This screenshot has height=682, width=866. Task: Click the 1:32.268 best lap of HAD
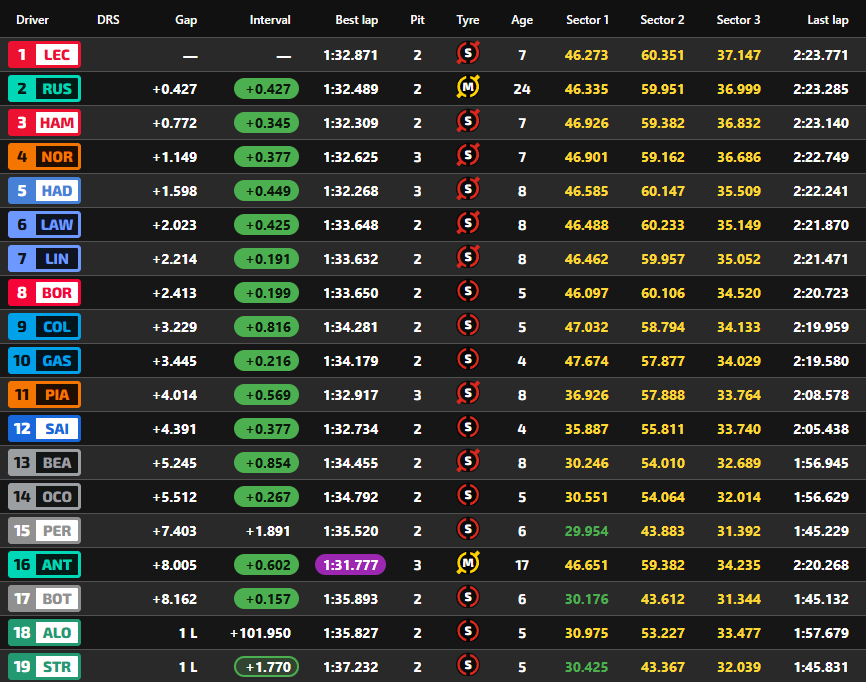351,191
